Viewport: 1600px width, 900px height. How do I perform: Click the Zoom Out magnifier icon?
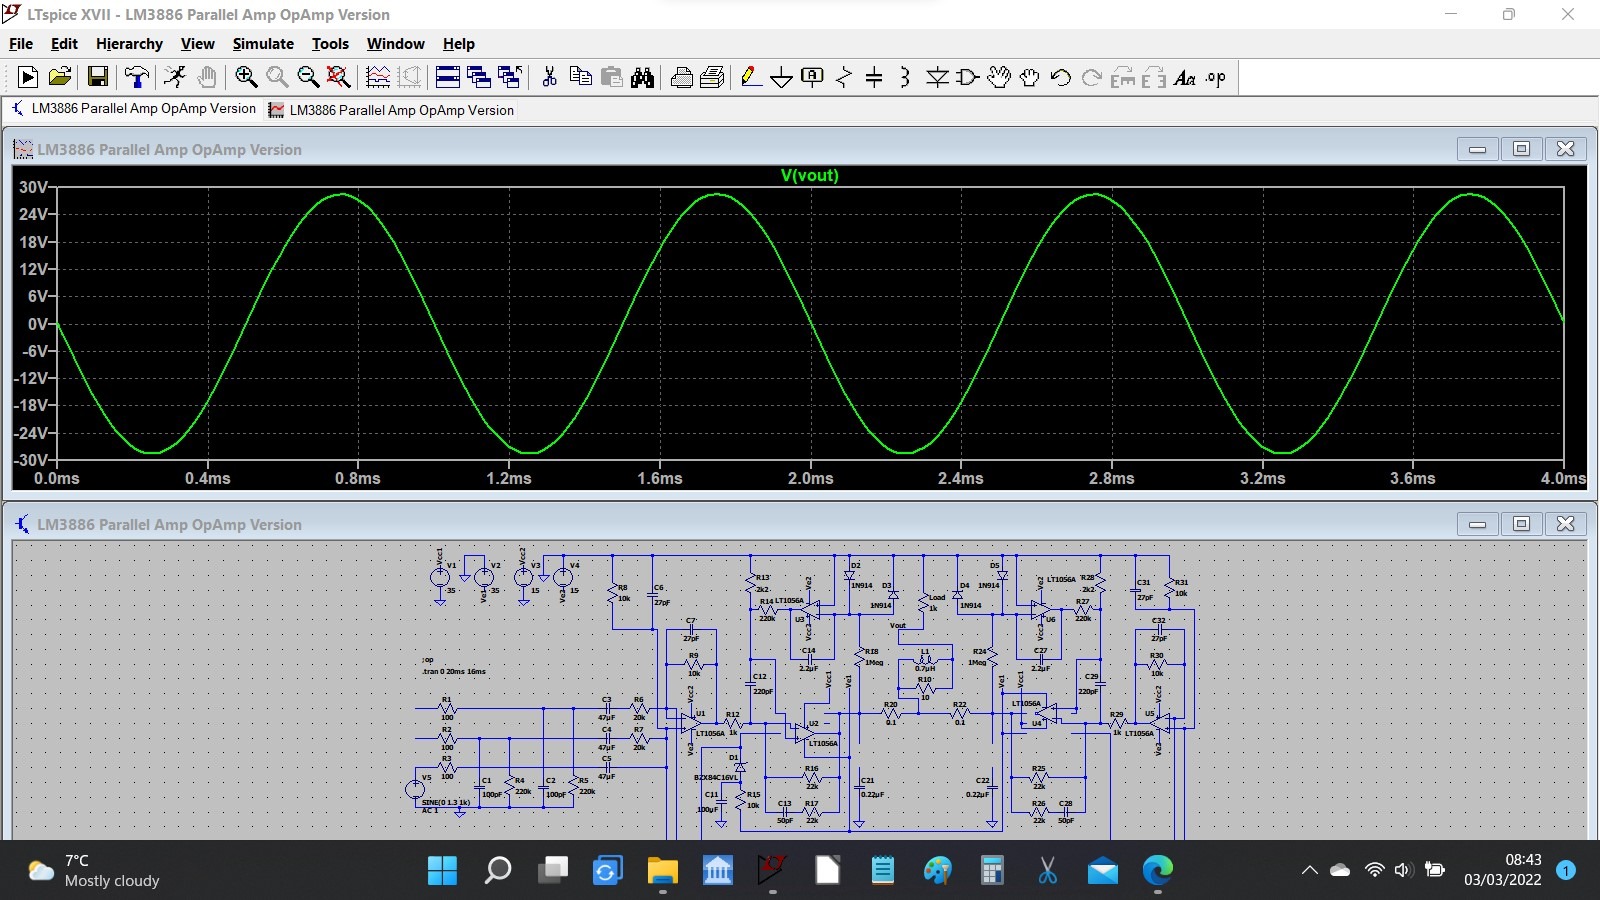point(308,77)
